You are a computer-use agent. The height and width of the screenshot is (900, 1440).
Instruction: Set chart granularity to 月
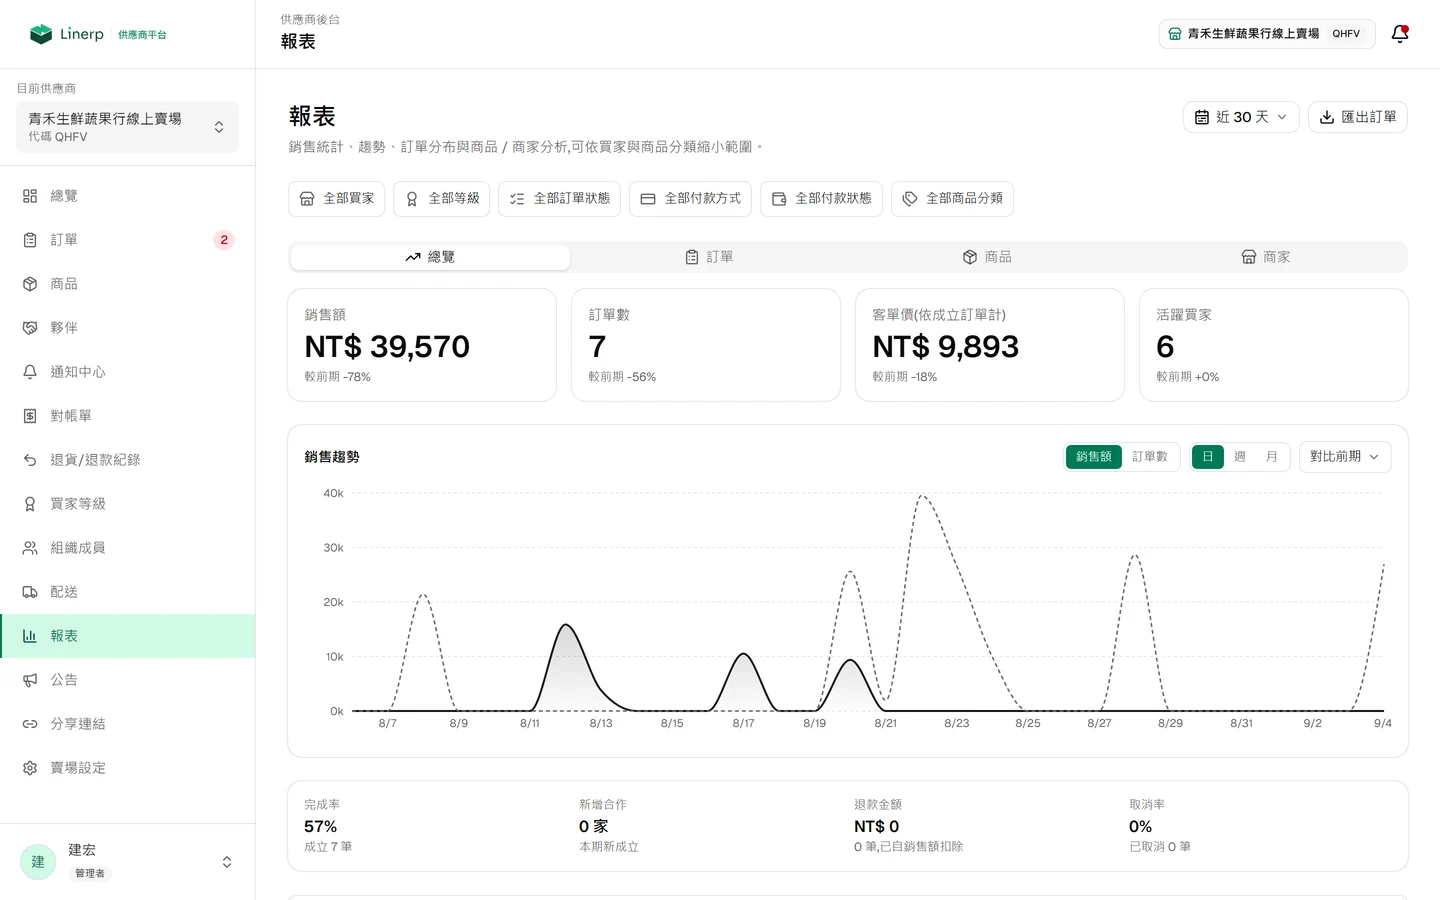(1272, 457)
